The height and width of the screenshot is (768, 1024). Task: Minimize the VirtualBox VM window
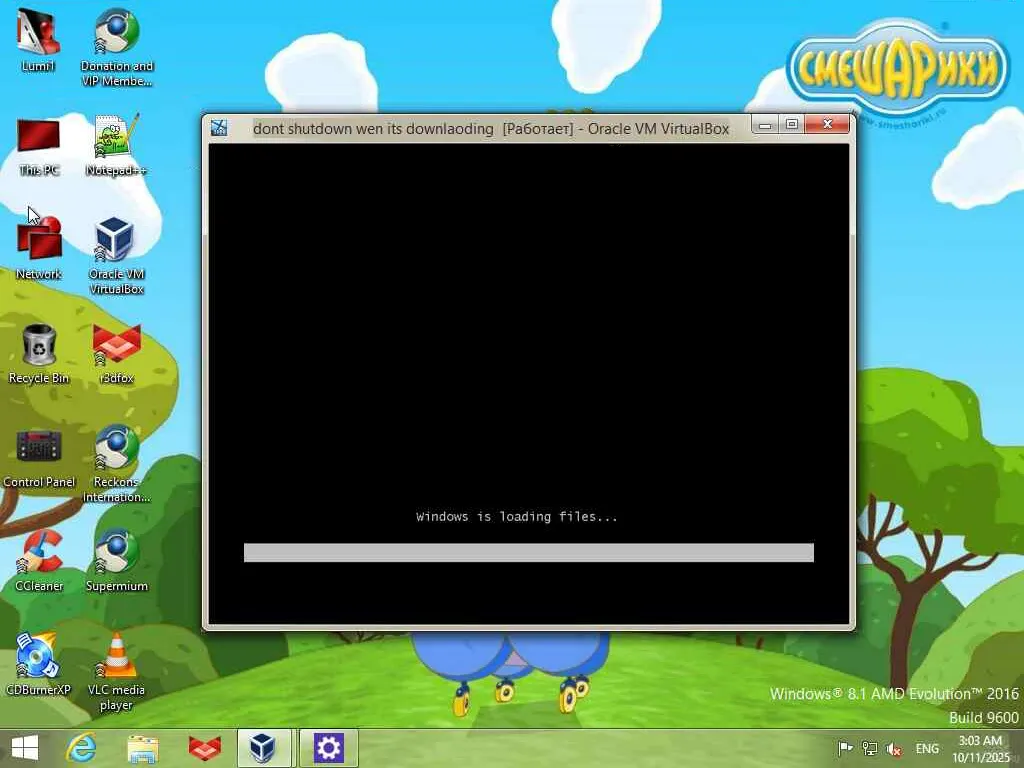coord(765,123)
